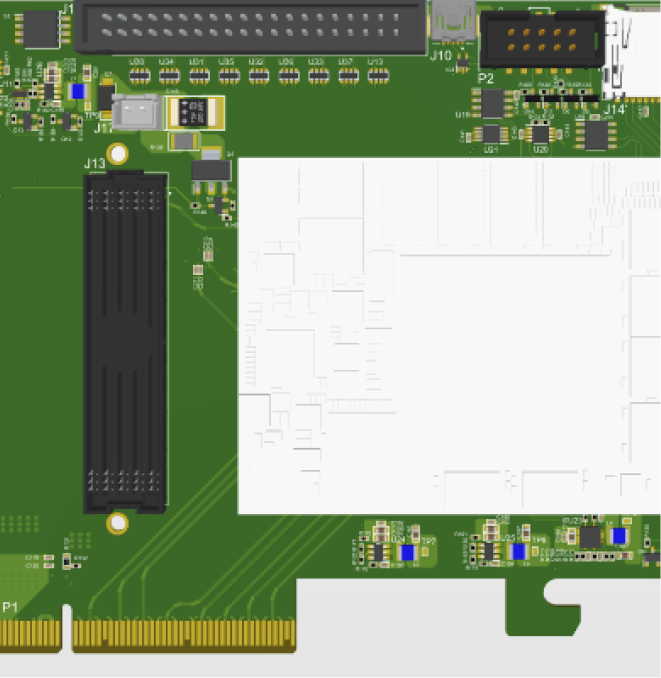This screenshot has height=678, width=661.
Task: Select the black J13 M.2 connector
Action: 124,340
